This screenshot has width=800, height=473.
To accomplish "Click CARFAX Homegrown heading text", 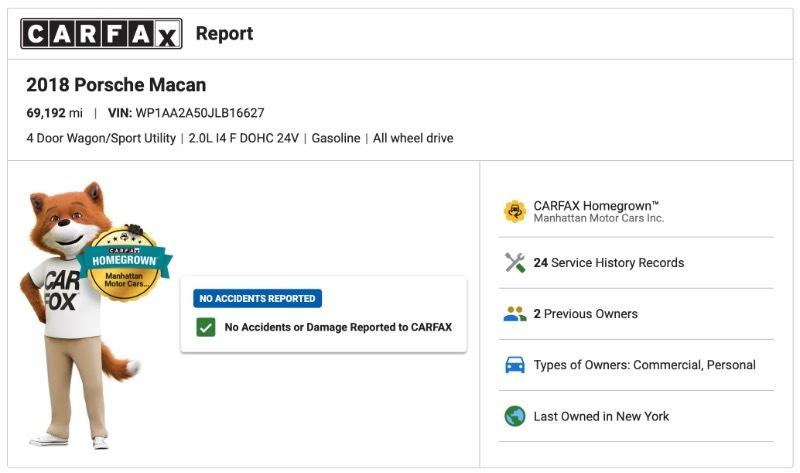I will tap(596, 206).
